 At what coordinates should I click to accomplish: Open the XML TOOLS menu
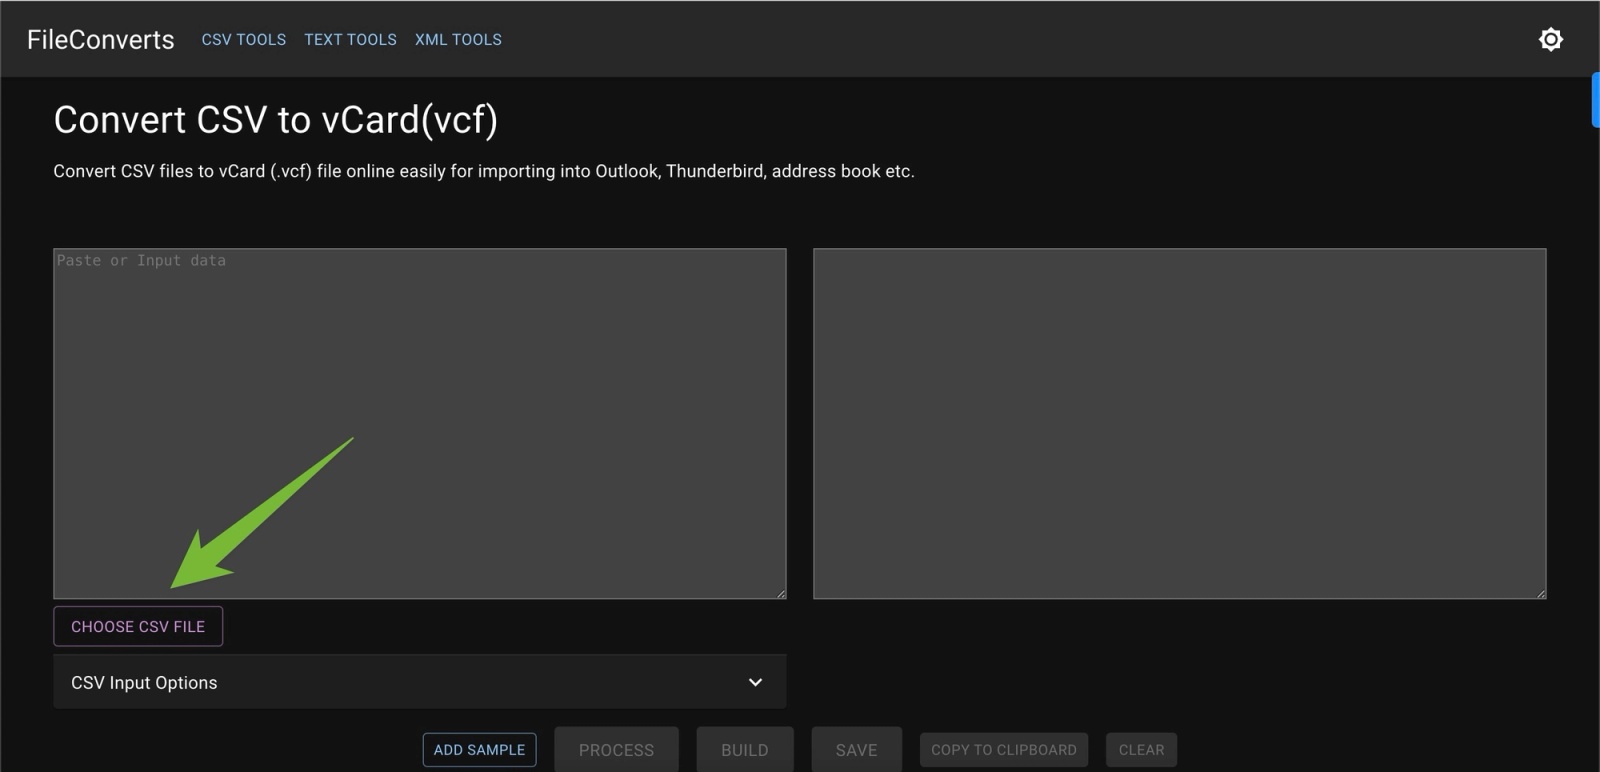458,40
